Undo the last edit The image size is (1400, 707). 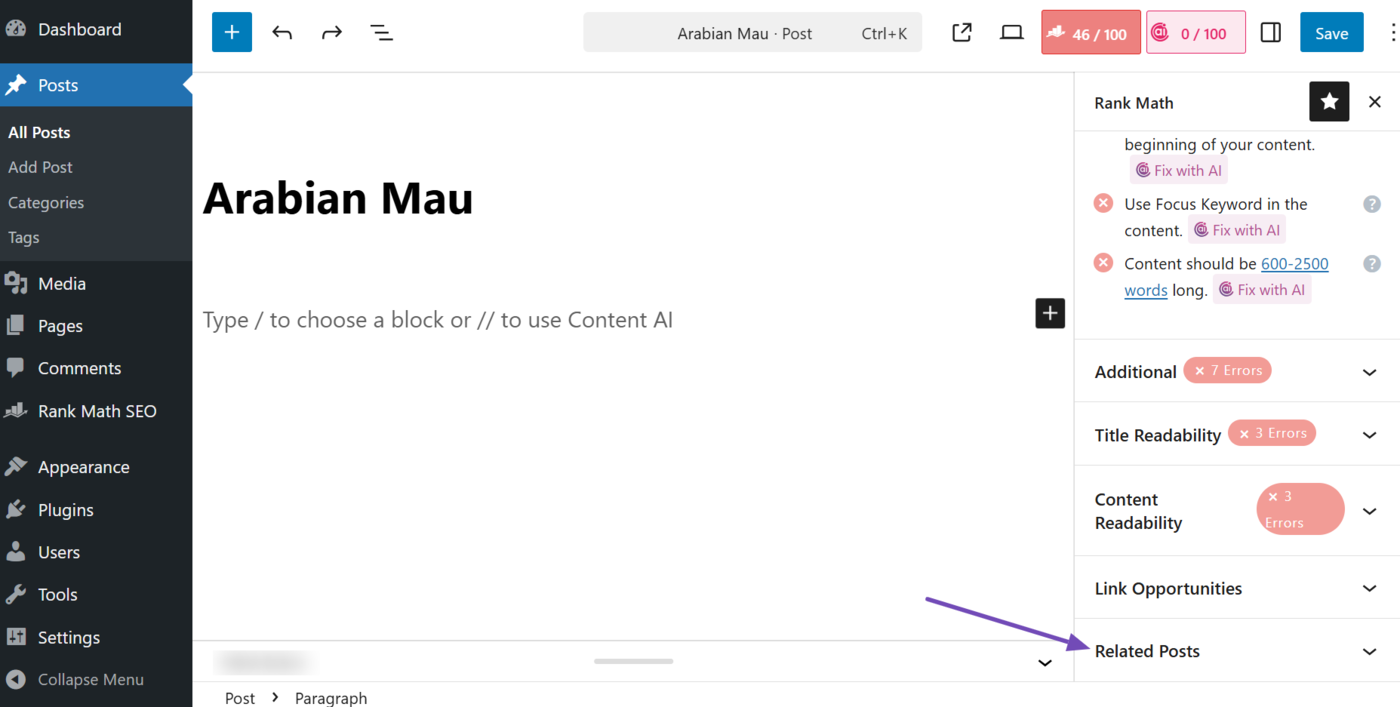[x=282, y=33]
